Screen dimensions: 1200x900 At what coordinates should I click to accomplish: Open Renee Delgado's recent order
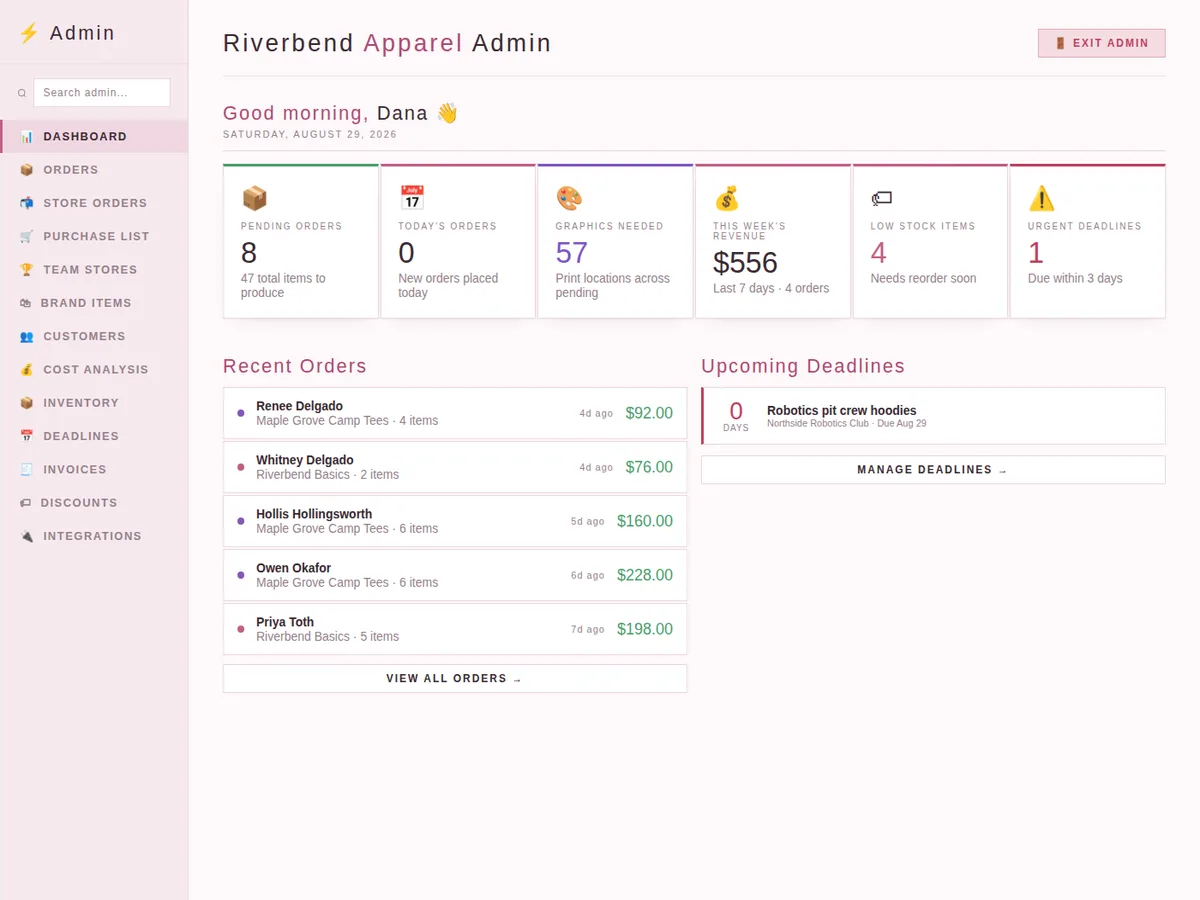point(455,413)
